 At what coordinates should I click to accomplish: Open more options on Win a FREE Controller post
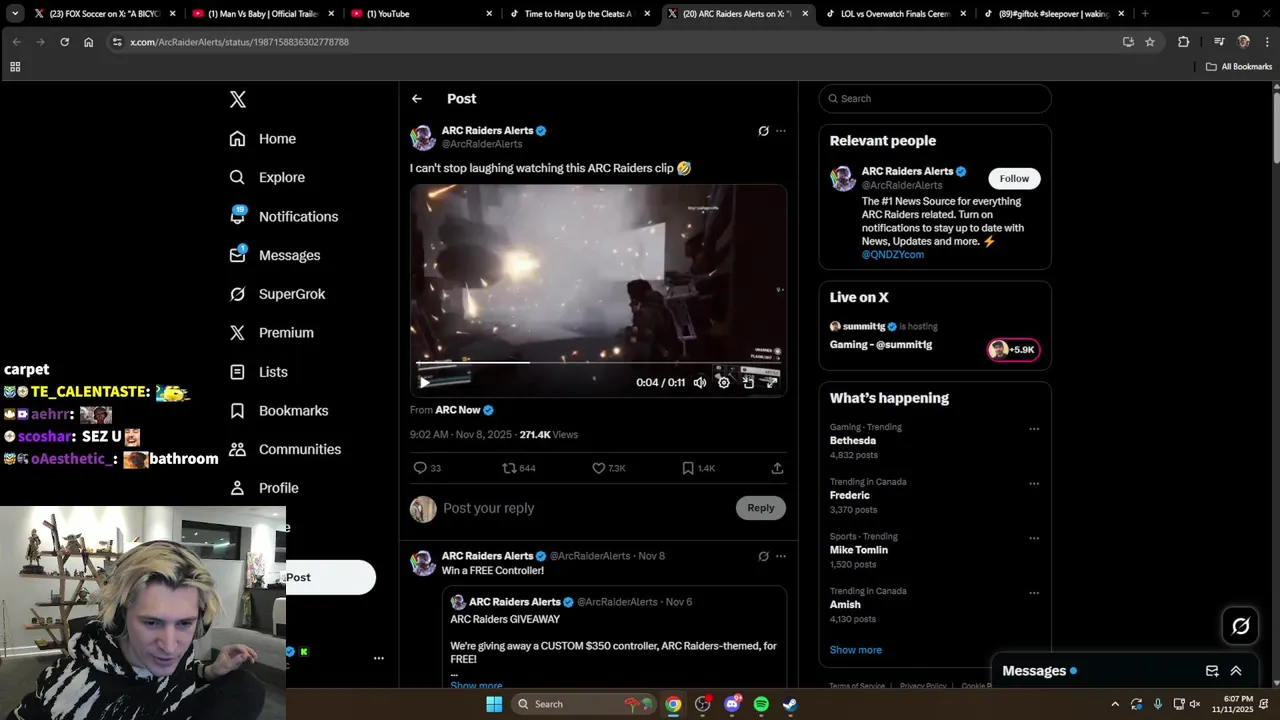pyautogui.click(x=781, y=556)
